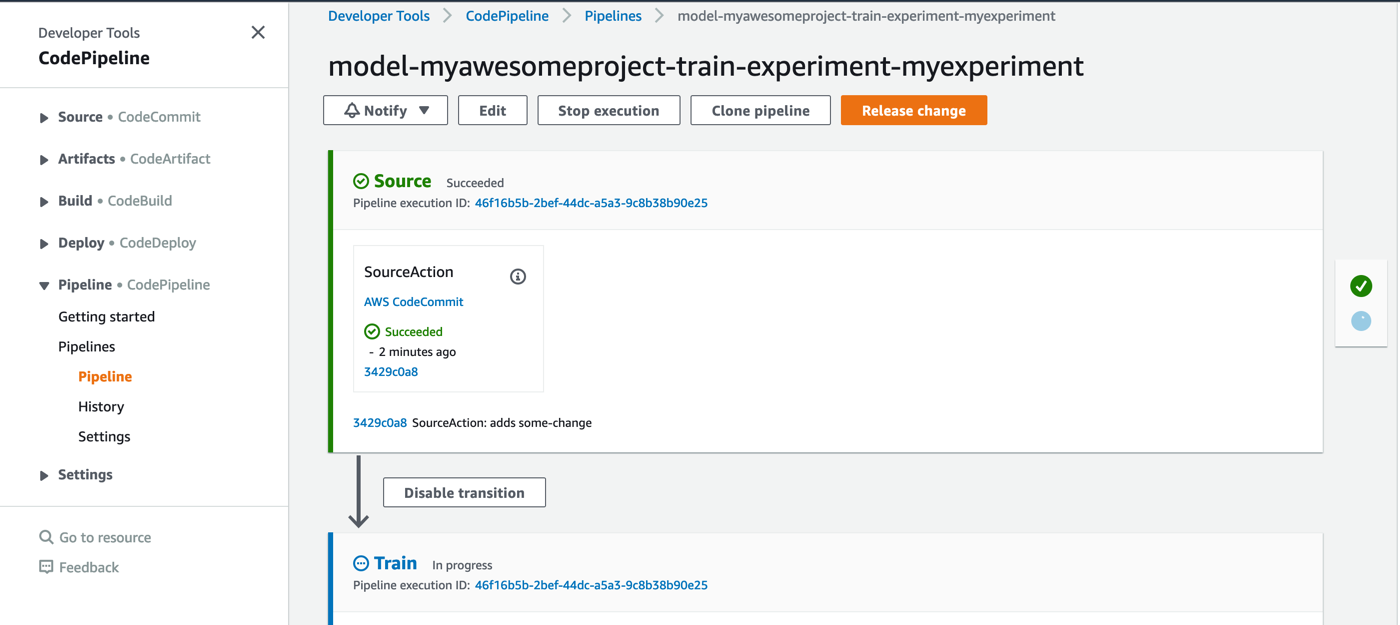The image size is (1400, 625).
Task: Collapse Pipeline CodePipeline section
Action: 44,286
